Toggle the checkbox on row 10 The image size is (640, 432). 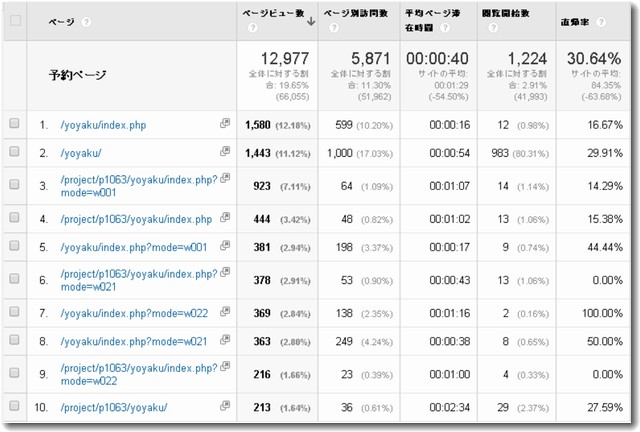click(x=14, y=407)
